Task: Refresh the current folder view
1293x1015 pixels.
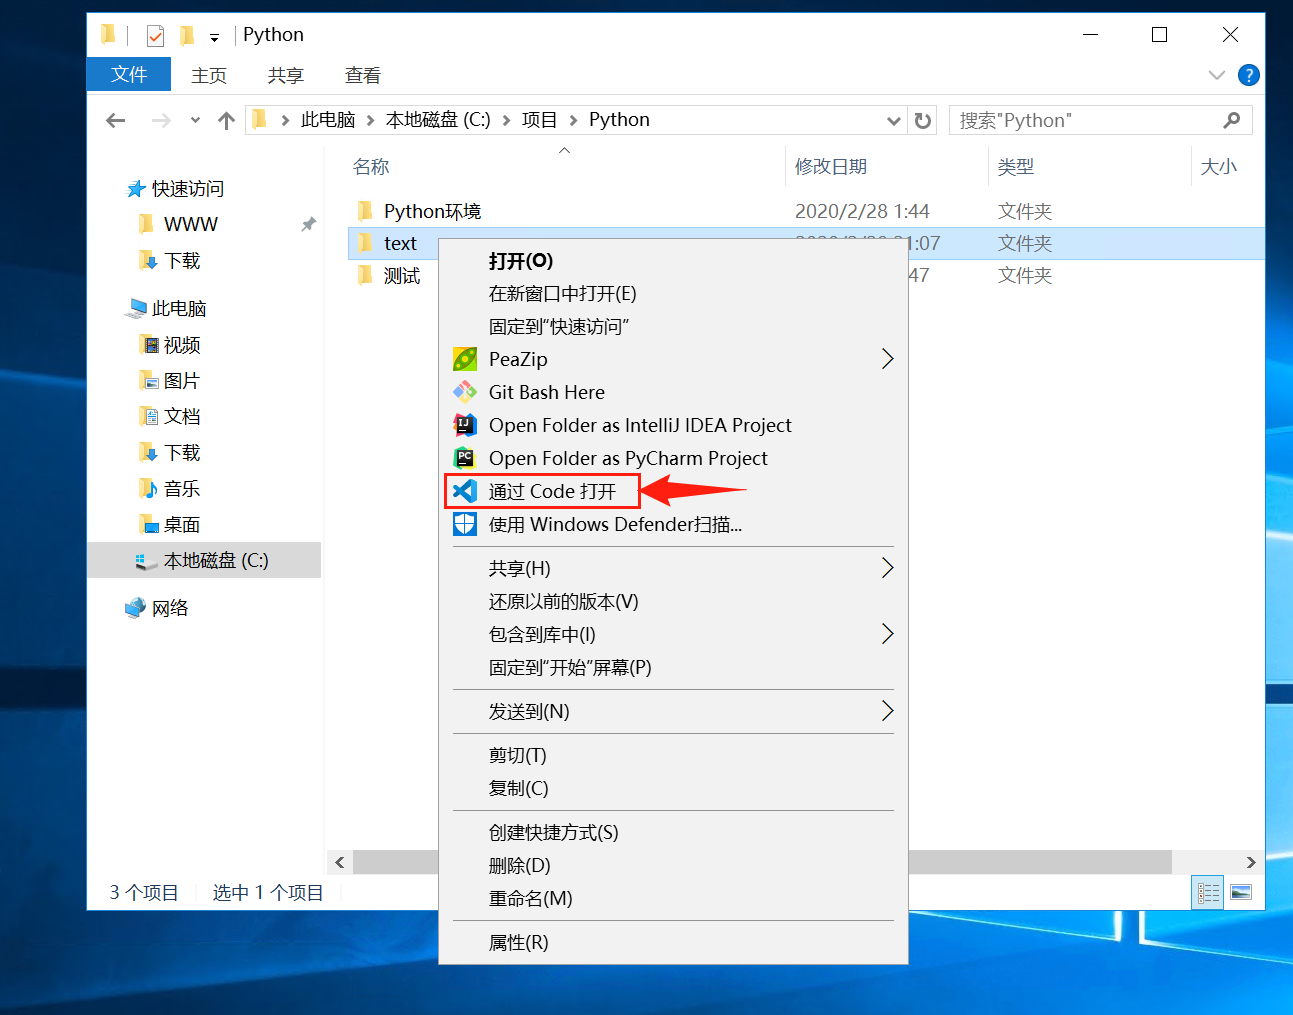Action: 921,120
